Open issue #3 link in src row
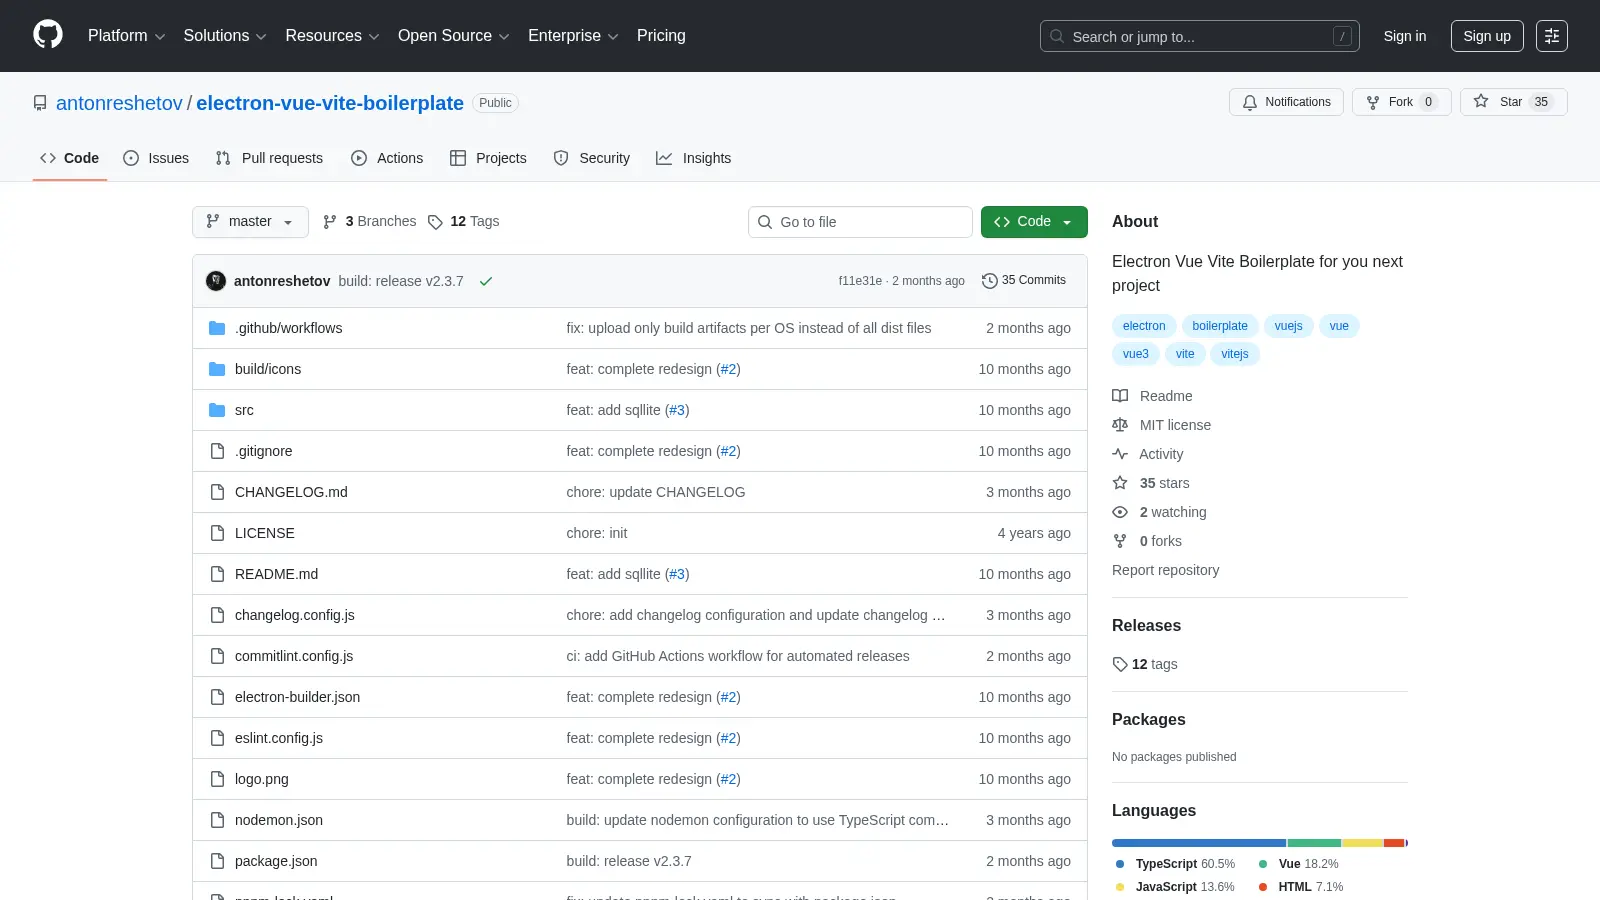The image size is (1600, 900). coord(677,410)
